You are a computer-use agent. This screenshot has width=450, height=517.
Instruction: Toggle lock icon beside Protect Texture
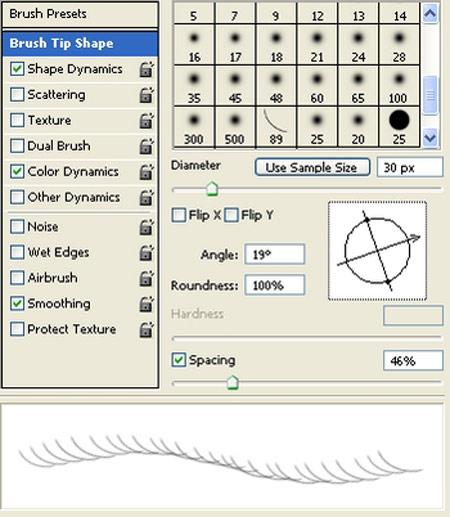pos(146,329)
